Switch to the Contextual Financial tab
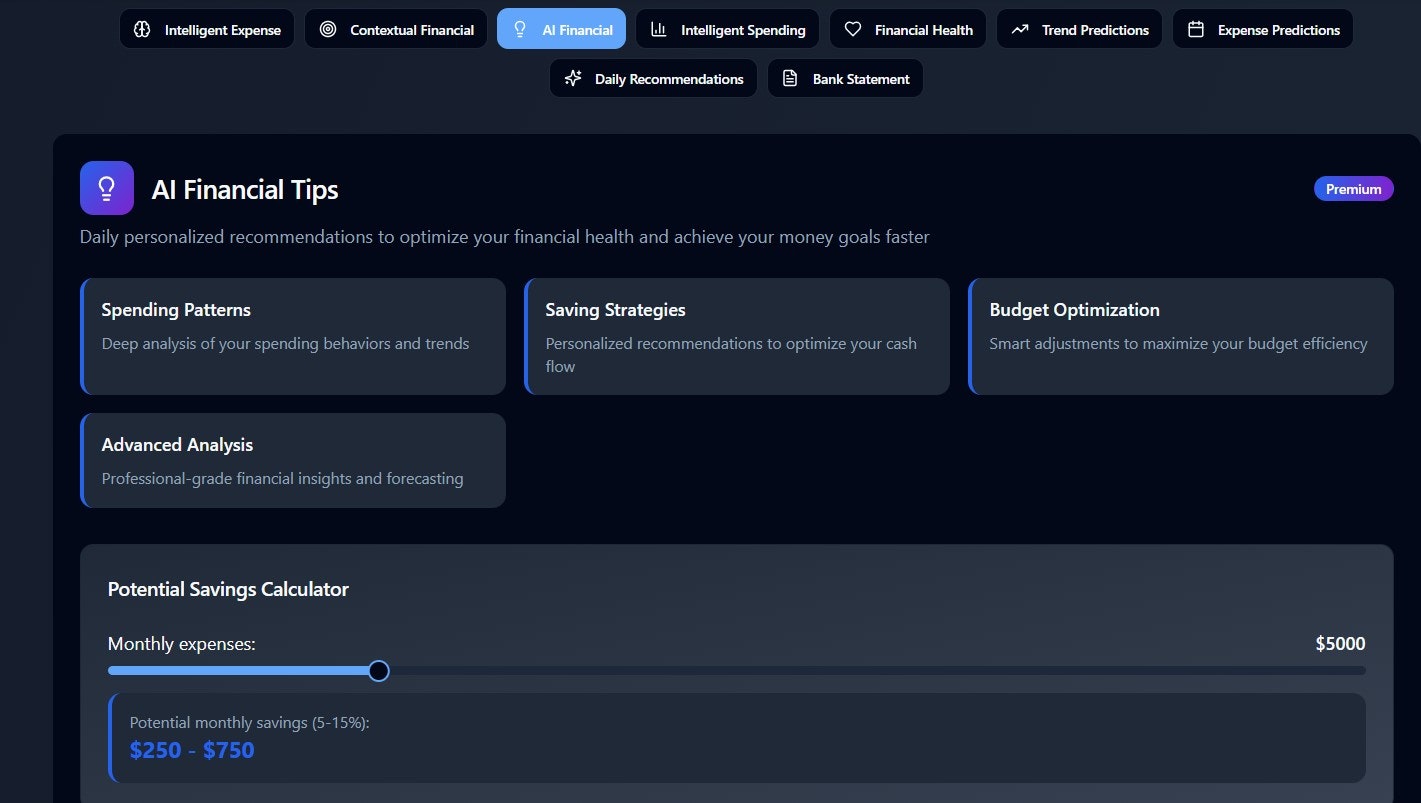 [x=396, y=29]
